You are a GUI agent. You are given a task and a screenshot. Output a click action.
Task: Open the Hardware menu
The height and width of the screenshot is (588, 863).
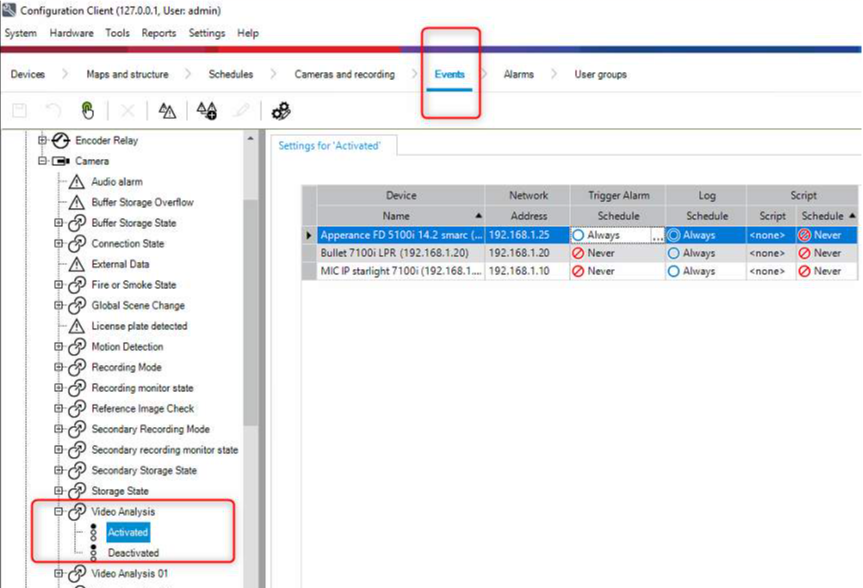[x=71, y=33]
